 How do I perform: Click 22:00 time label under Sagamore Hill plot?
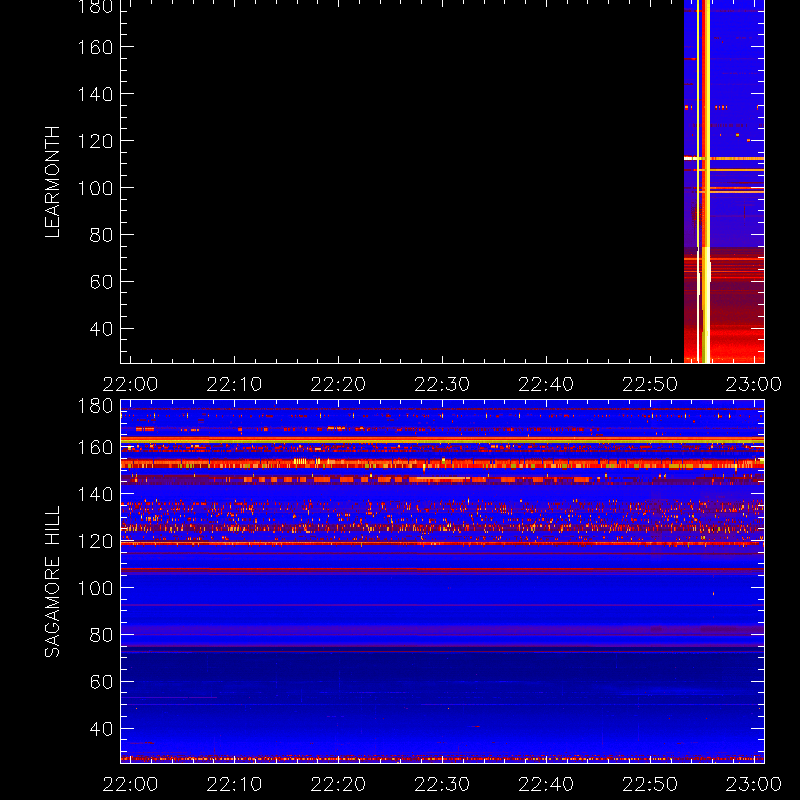(x=131, y=784)
